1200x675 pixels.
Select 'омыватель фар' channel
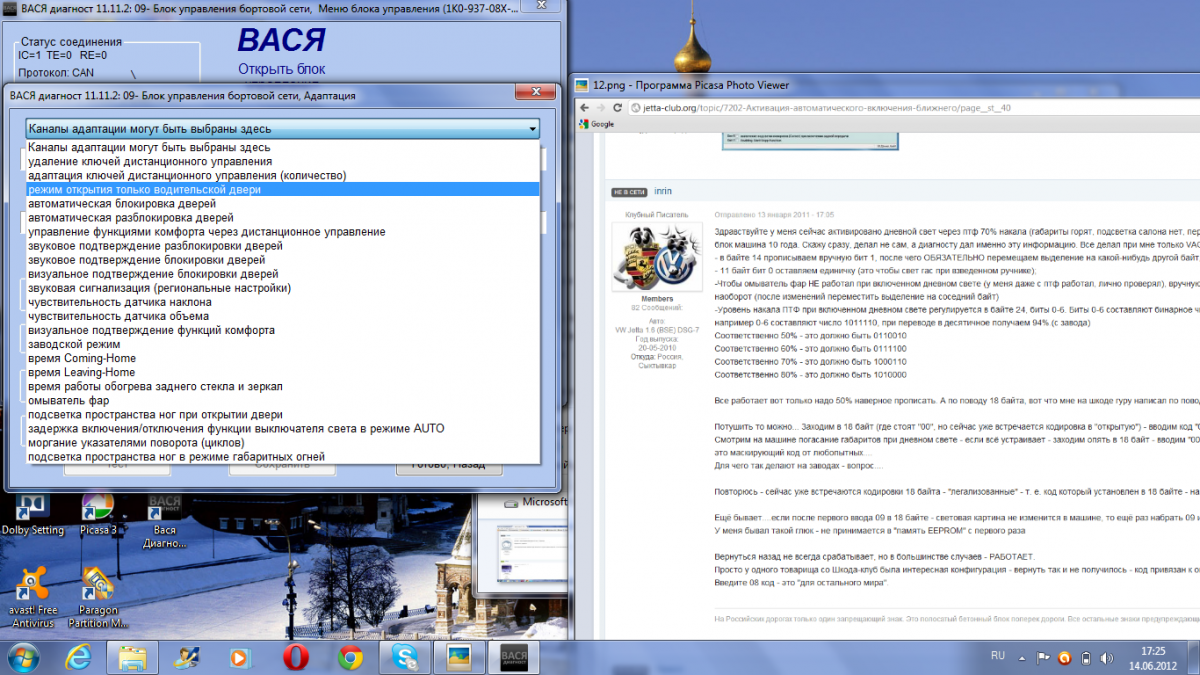coord(282,400)
